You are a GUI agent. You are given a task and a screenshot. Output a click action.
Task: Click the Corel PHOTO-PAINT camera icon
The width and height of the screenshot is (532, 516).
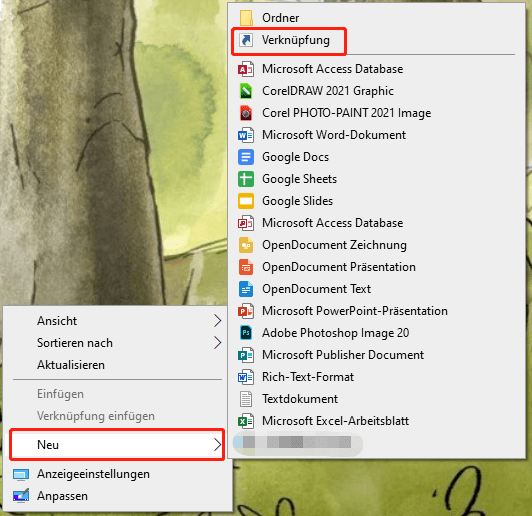[246, 113]
